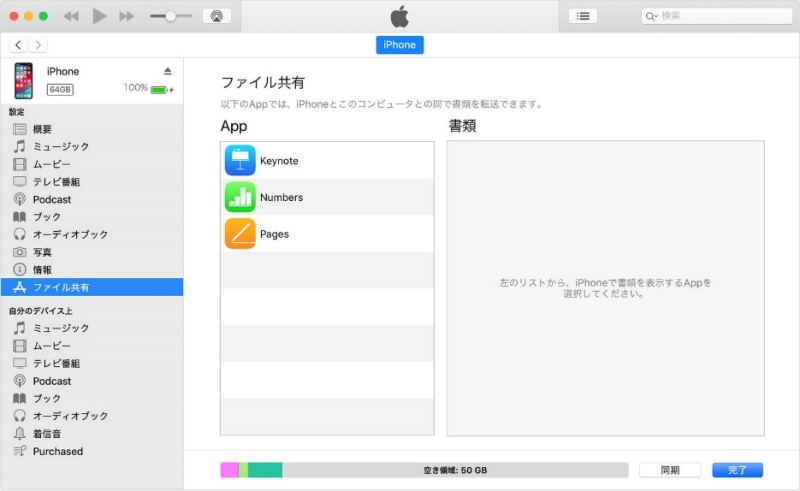Open 概要 in settings sidebar
This screenshot has height=491, width=800.
pos(42,129)
